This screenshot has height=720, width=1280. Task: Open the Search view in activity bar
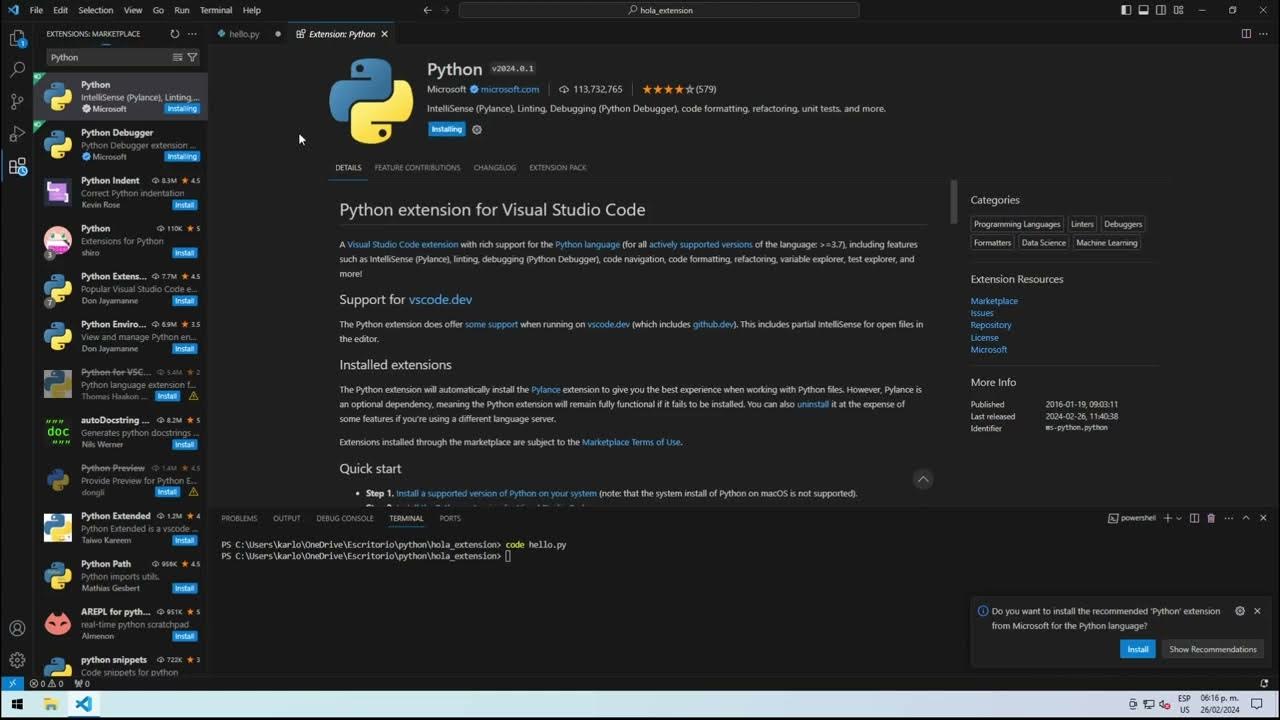[17, 70]
